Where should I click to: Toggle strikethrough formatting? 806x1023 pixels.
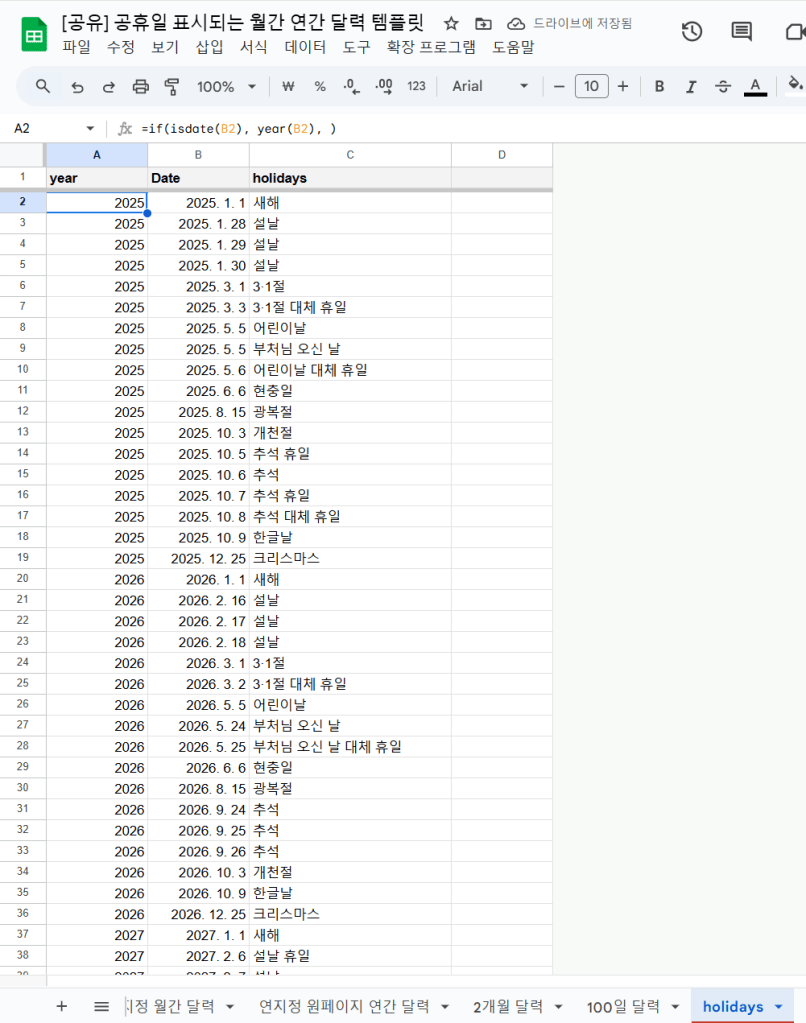pos(723,87)
